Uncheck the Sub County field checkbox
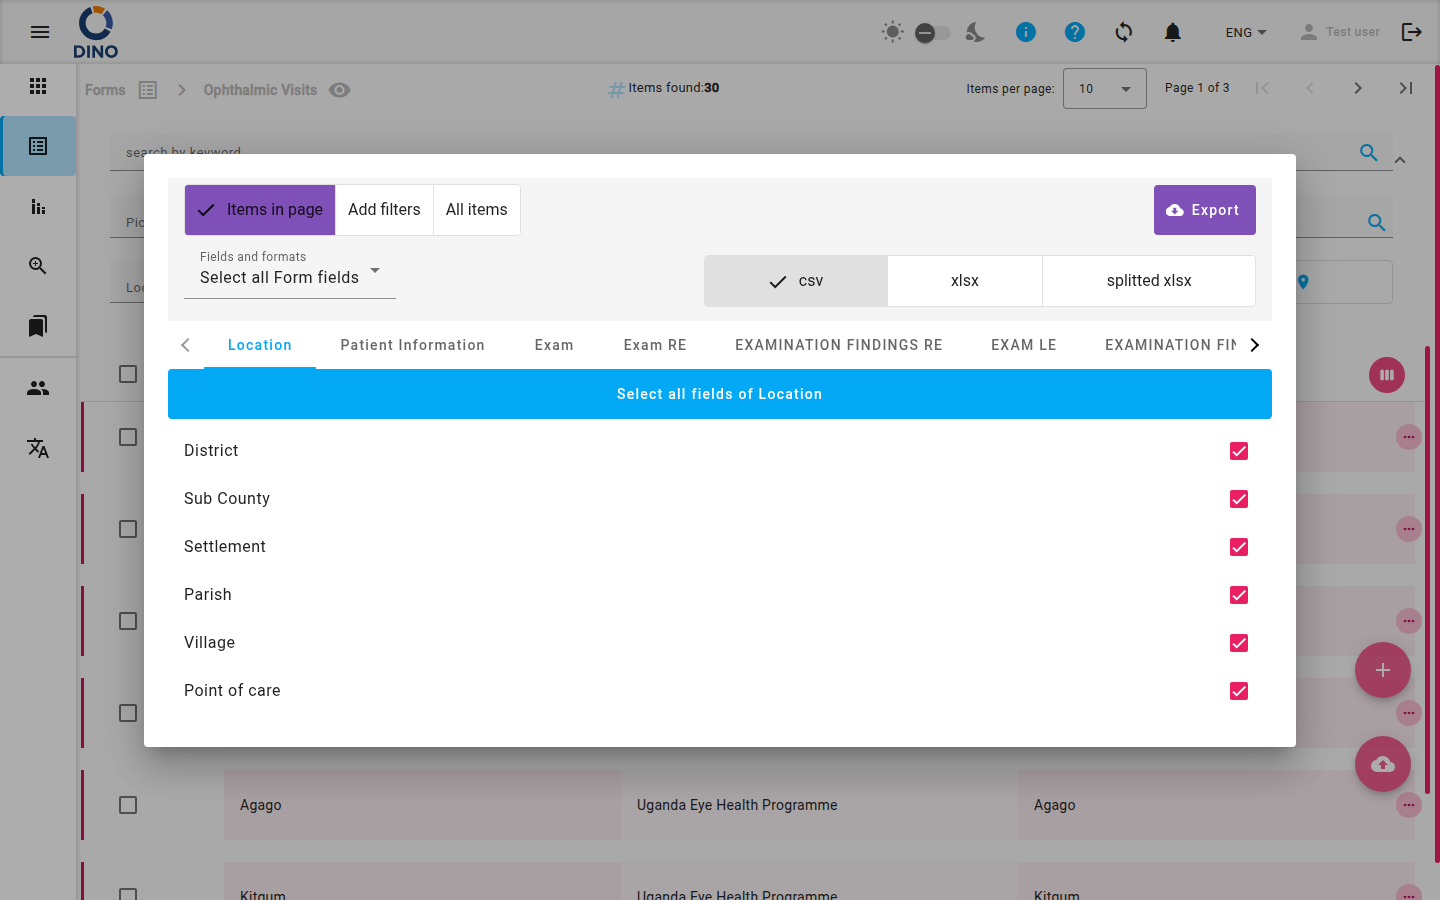Image resolution: width=1440 pixels, height=900 pixels. 1239,499
